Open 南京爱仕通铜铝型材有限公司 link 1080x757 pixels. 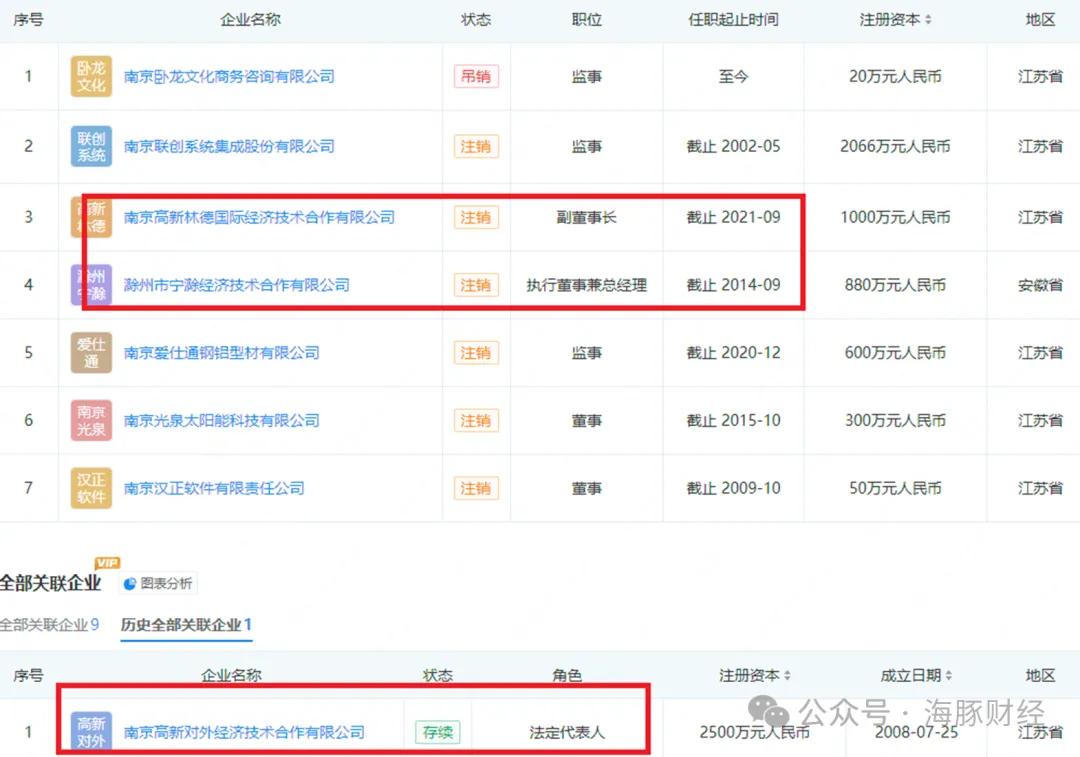(x=221, y=353)
